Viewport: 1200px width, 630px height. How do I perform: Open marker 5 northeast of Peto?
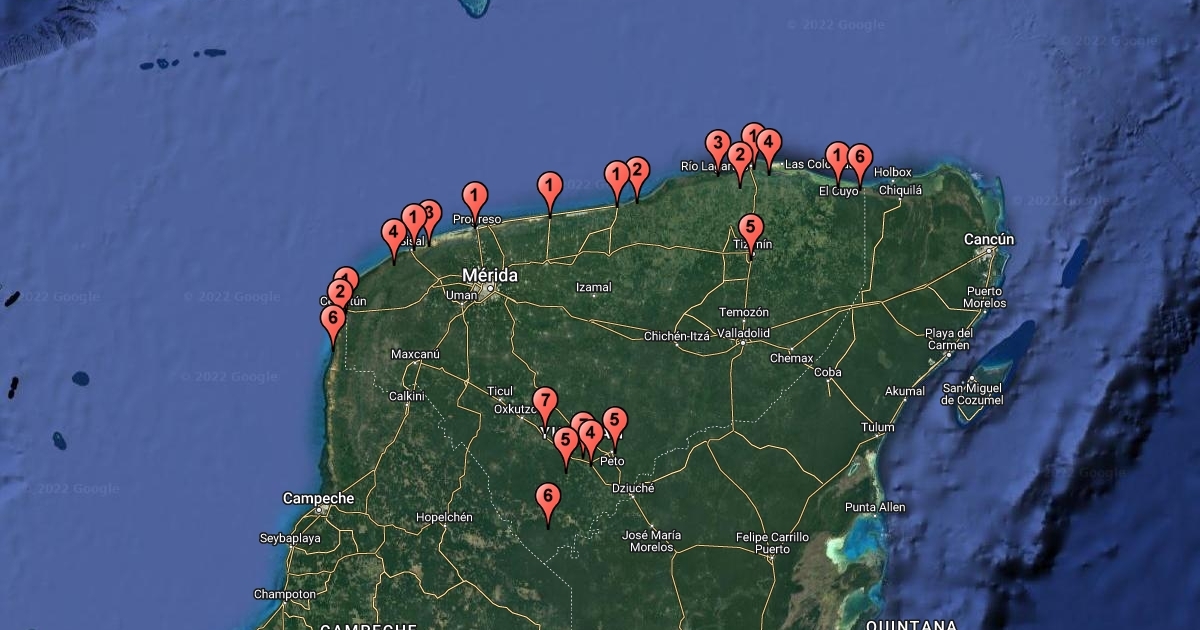coord(614,422)
